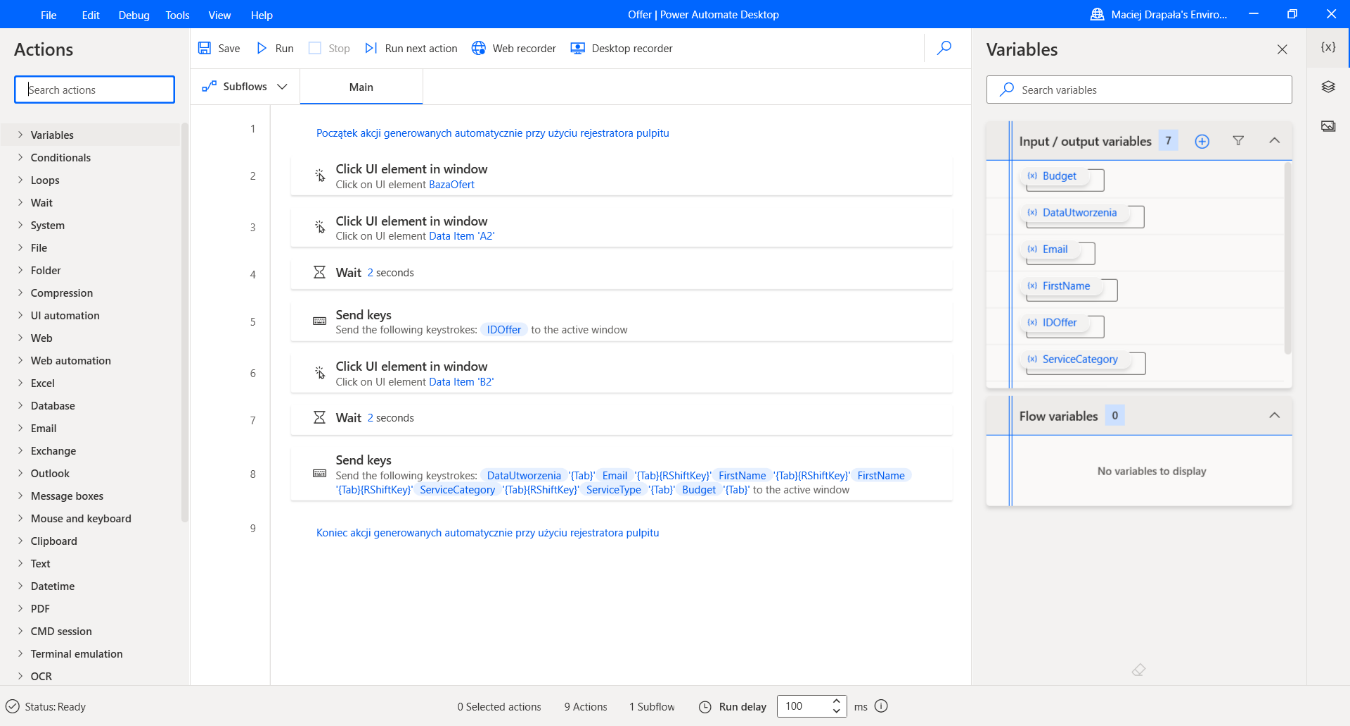Focus the Search variables field
This screenshot has width=1350, height=726.
1139,90
